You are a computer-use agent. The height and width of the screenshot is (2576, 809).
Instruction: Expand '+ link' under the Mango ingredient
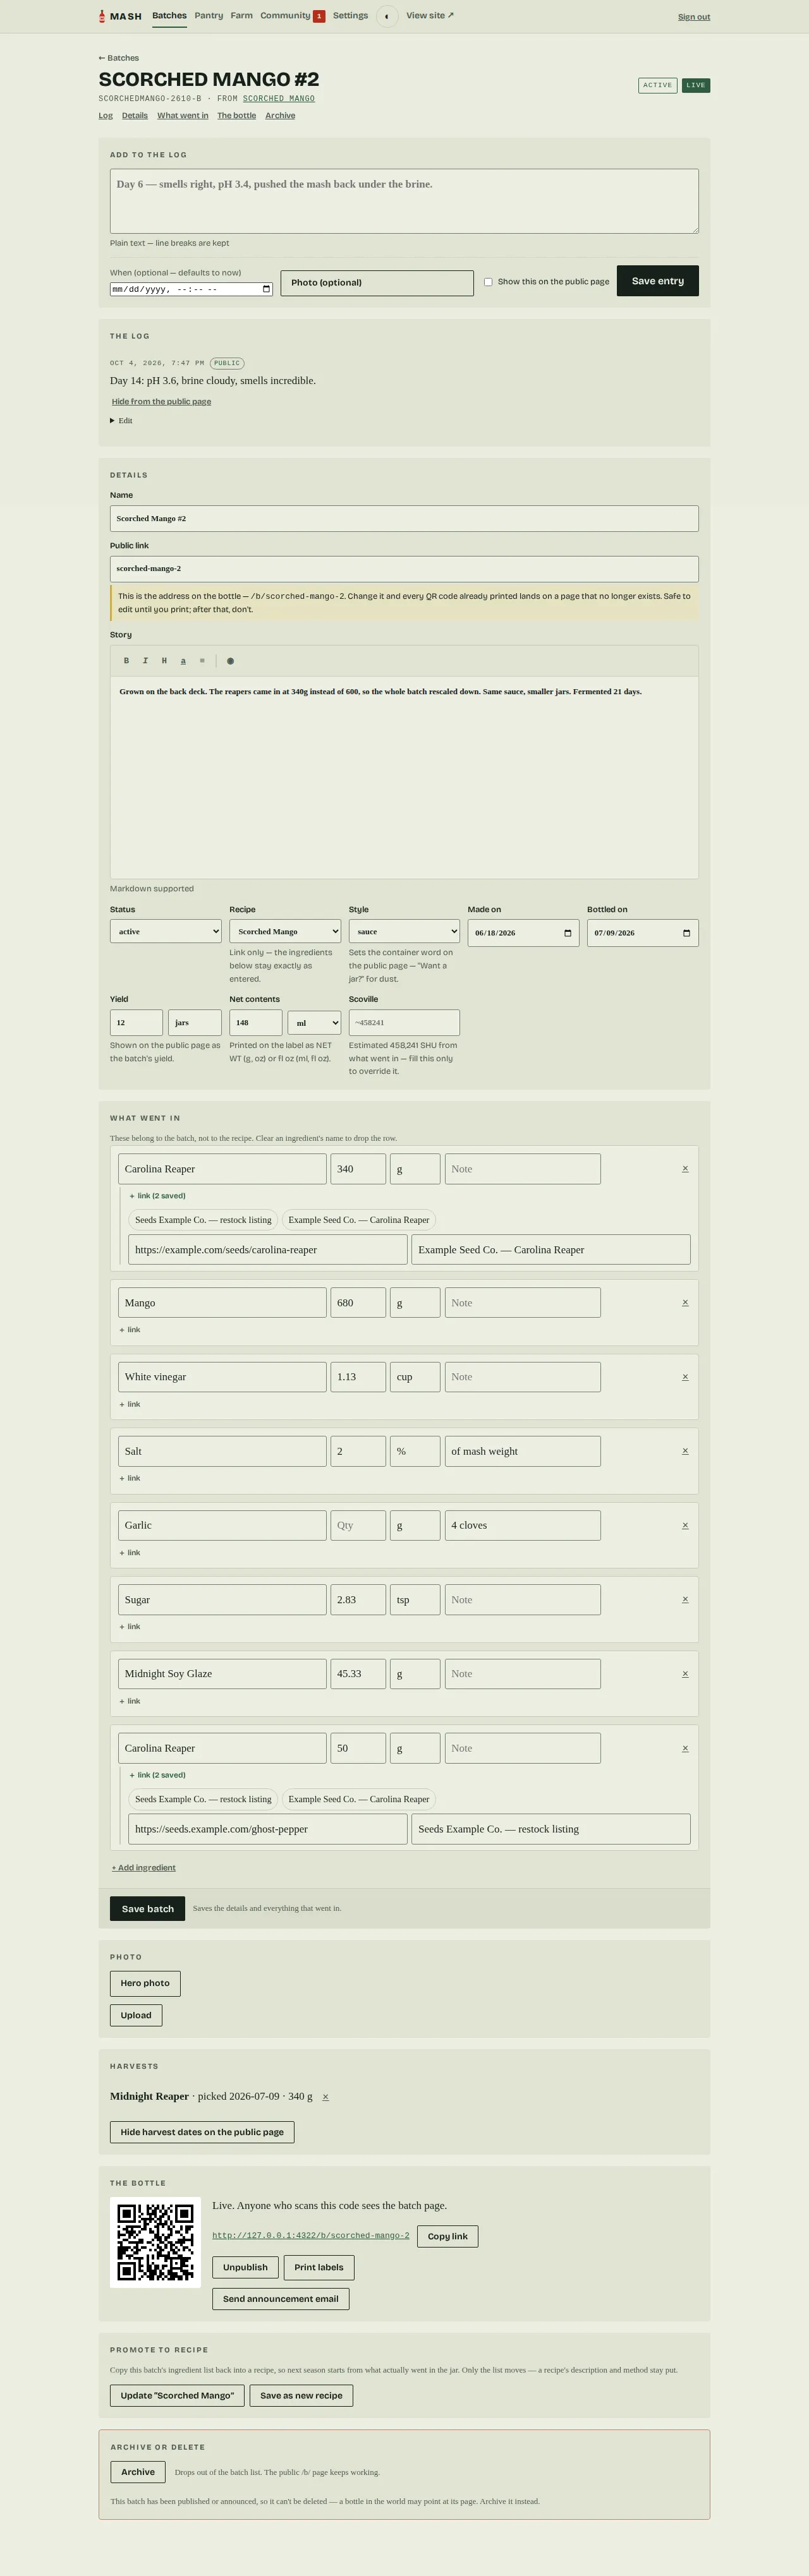[130, 1330]
